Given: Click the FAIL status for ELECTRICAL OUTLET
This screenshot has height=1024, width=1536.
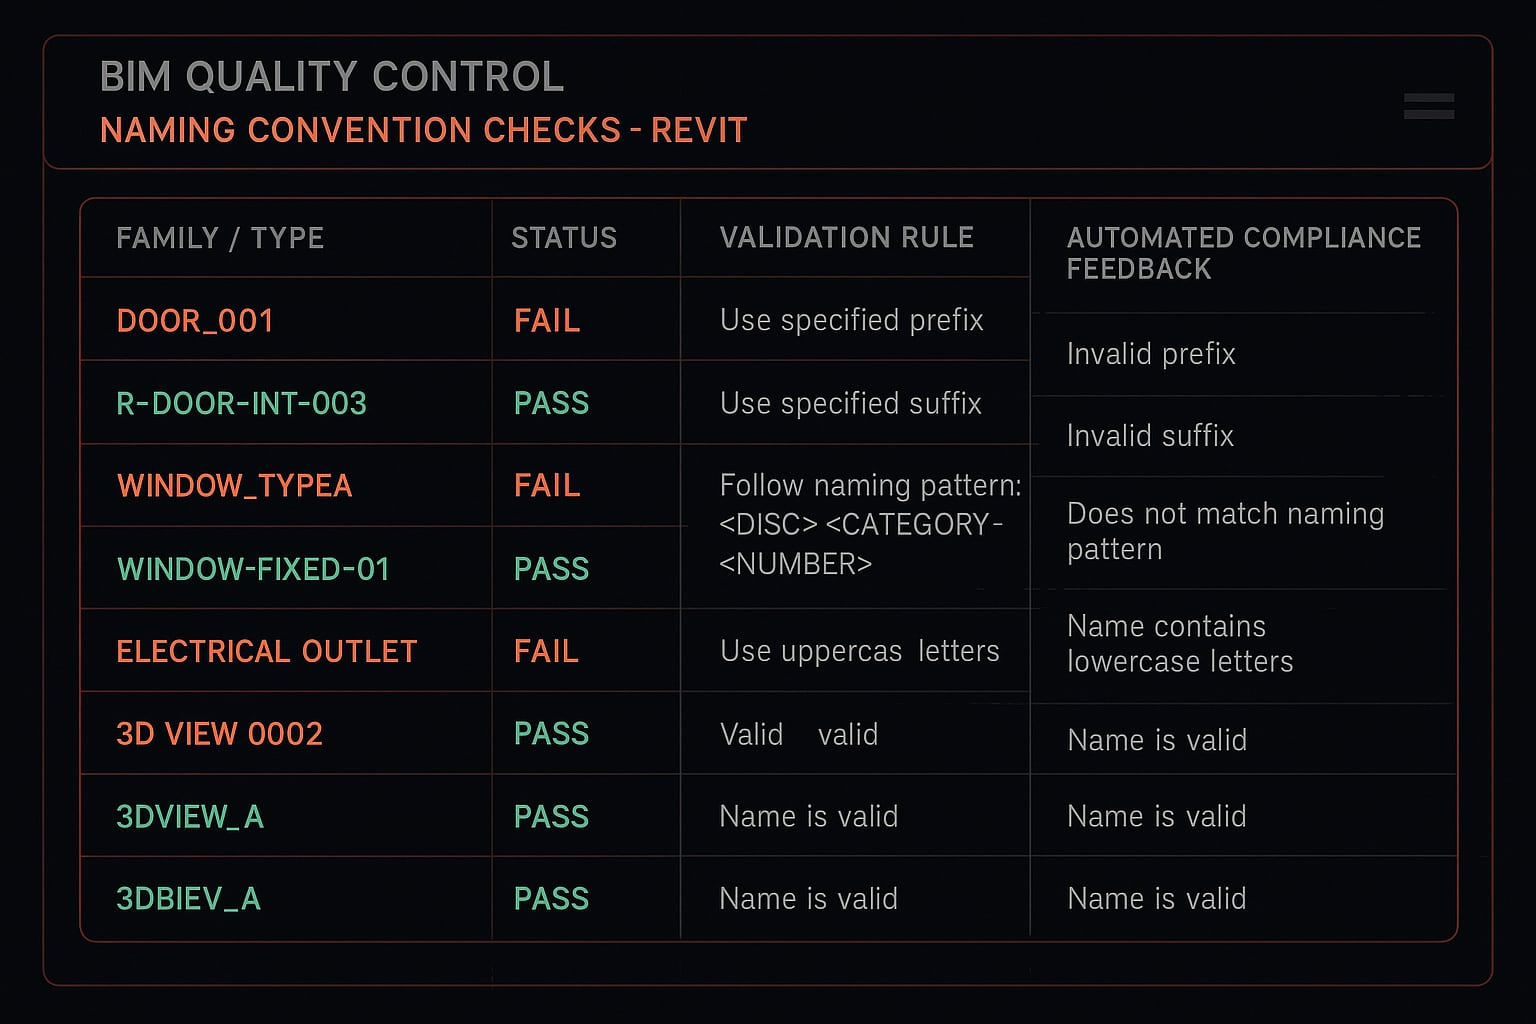Looking at the screenshot, I should (x=547, y=652).
